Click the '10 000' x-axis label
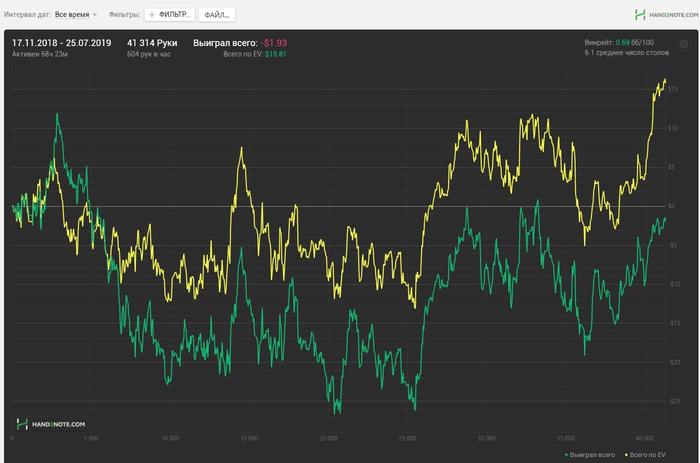 tap(170, 438)
